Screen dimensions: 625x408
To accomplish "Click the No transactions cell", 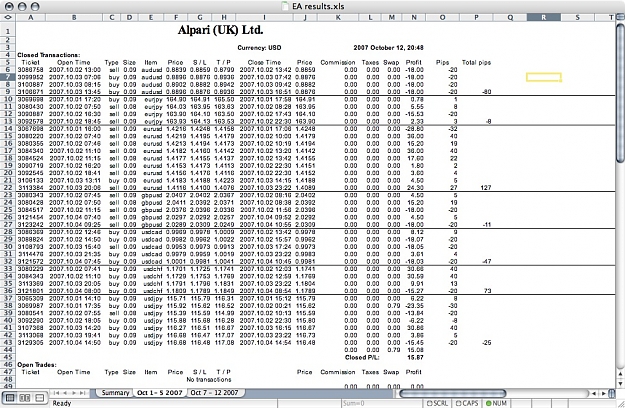I will 208,380.
